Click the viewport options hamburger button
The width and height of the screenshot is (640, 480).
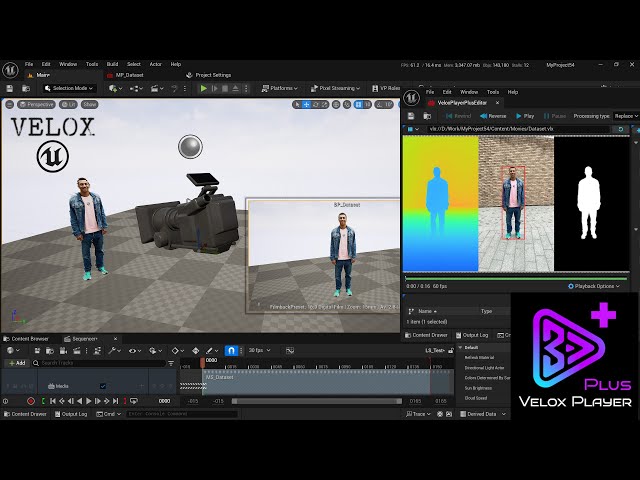pos(9,104)
